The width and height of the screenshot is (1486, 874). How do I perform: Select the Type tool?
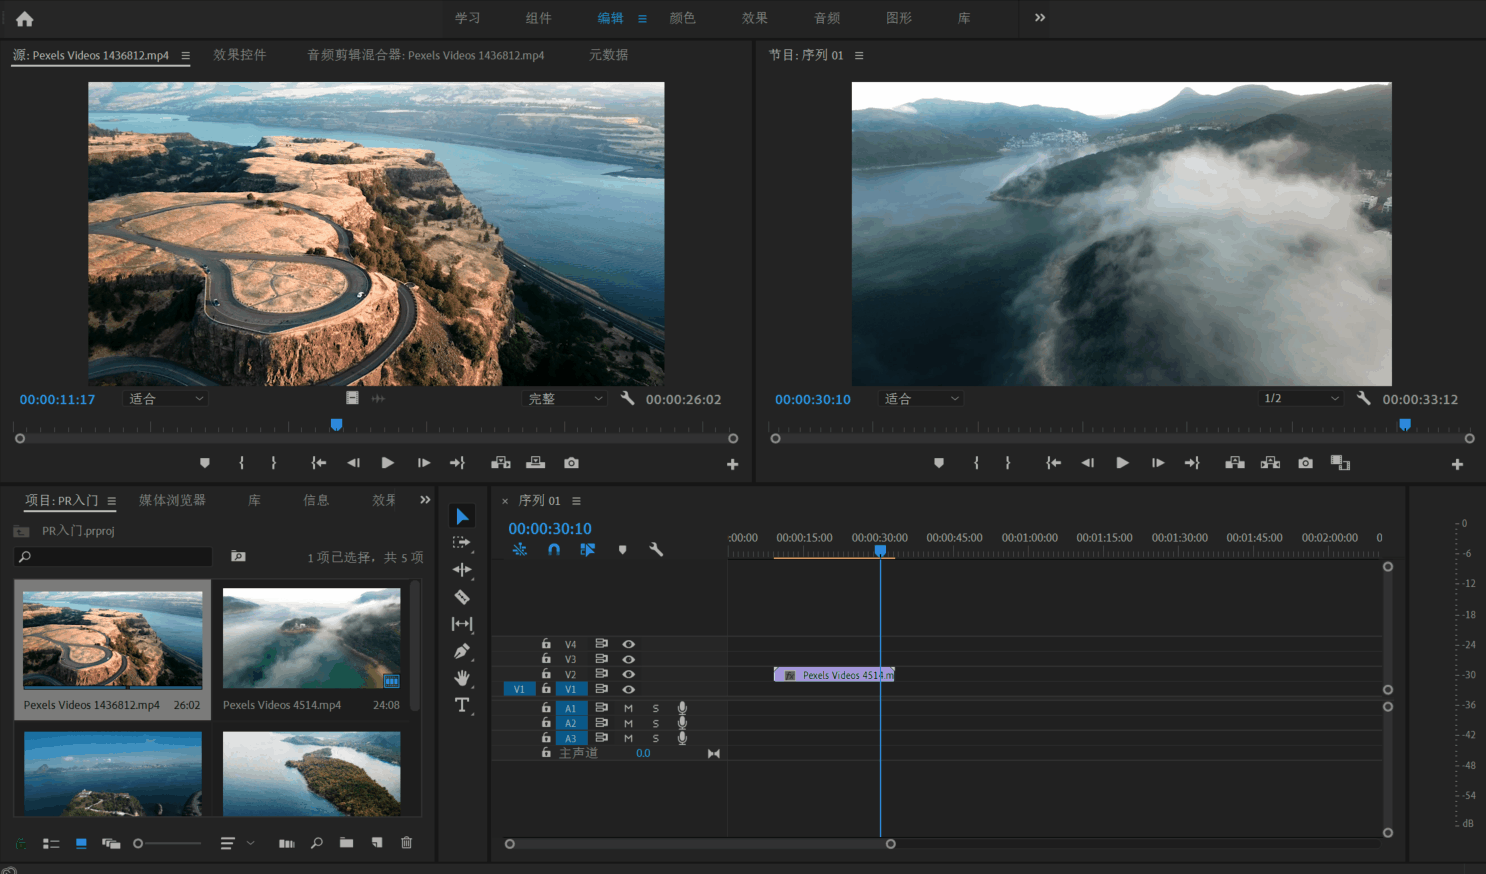(x=462, y=705)
